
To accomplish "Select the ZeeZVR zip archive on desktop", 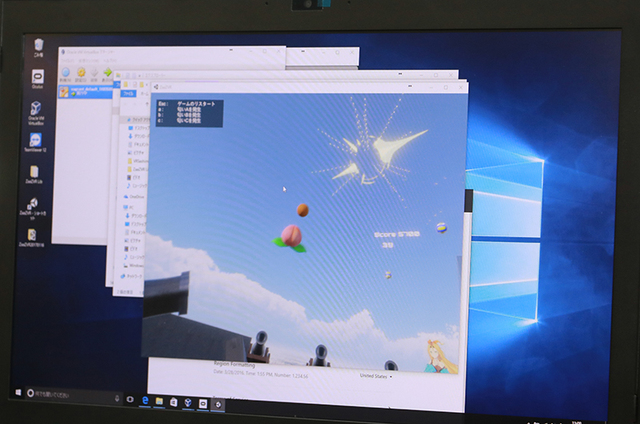I will (x=32, y=238).
